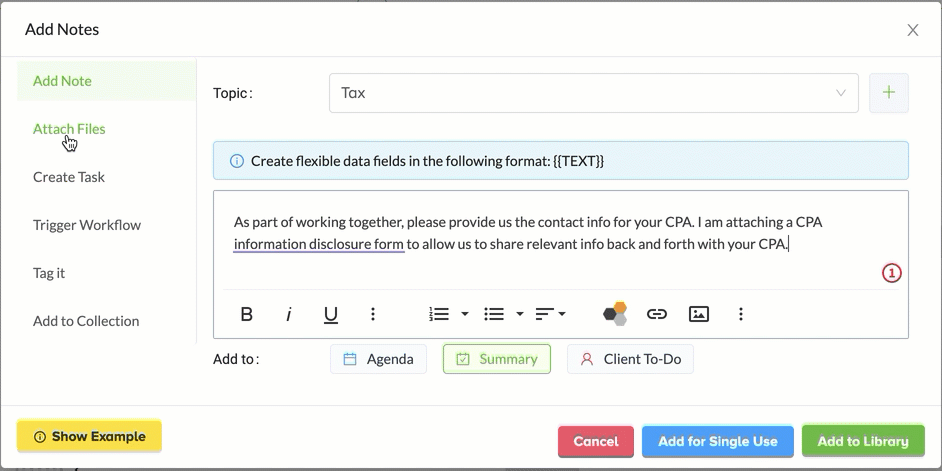The image size is (942, 471).
Task: Click the Add to Library button
Action: click(863, 441)
